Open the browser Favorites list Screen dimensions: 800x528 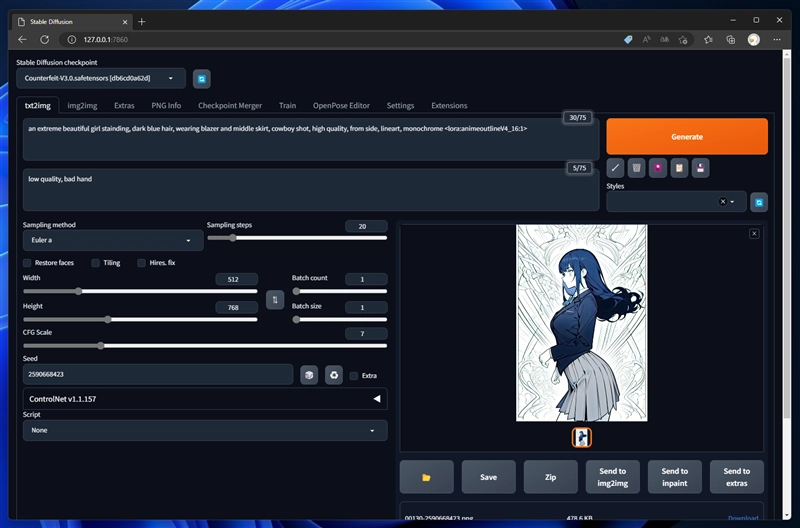(708, 39)
